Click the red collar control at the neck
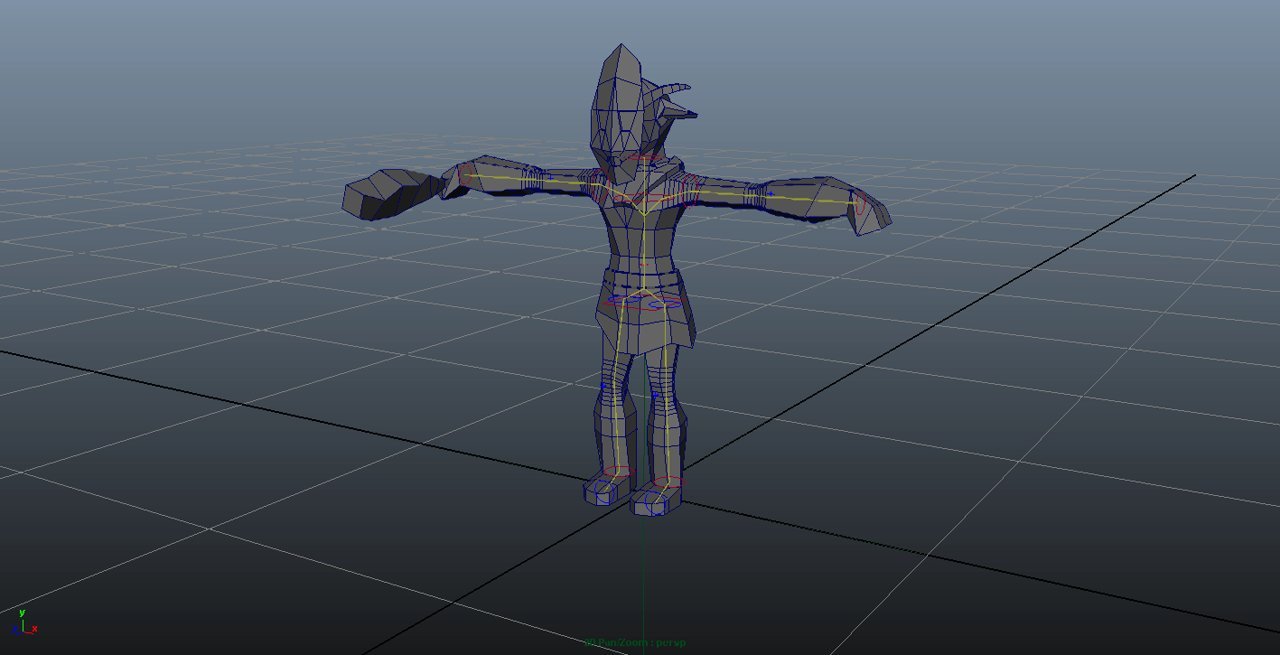Screen dimensions: 1280x655 (645, 157)
